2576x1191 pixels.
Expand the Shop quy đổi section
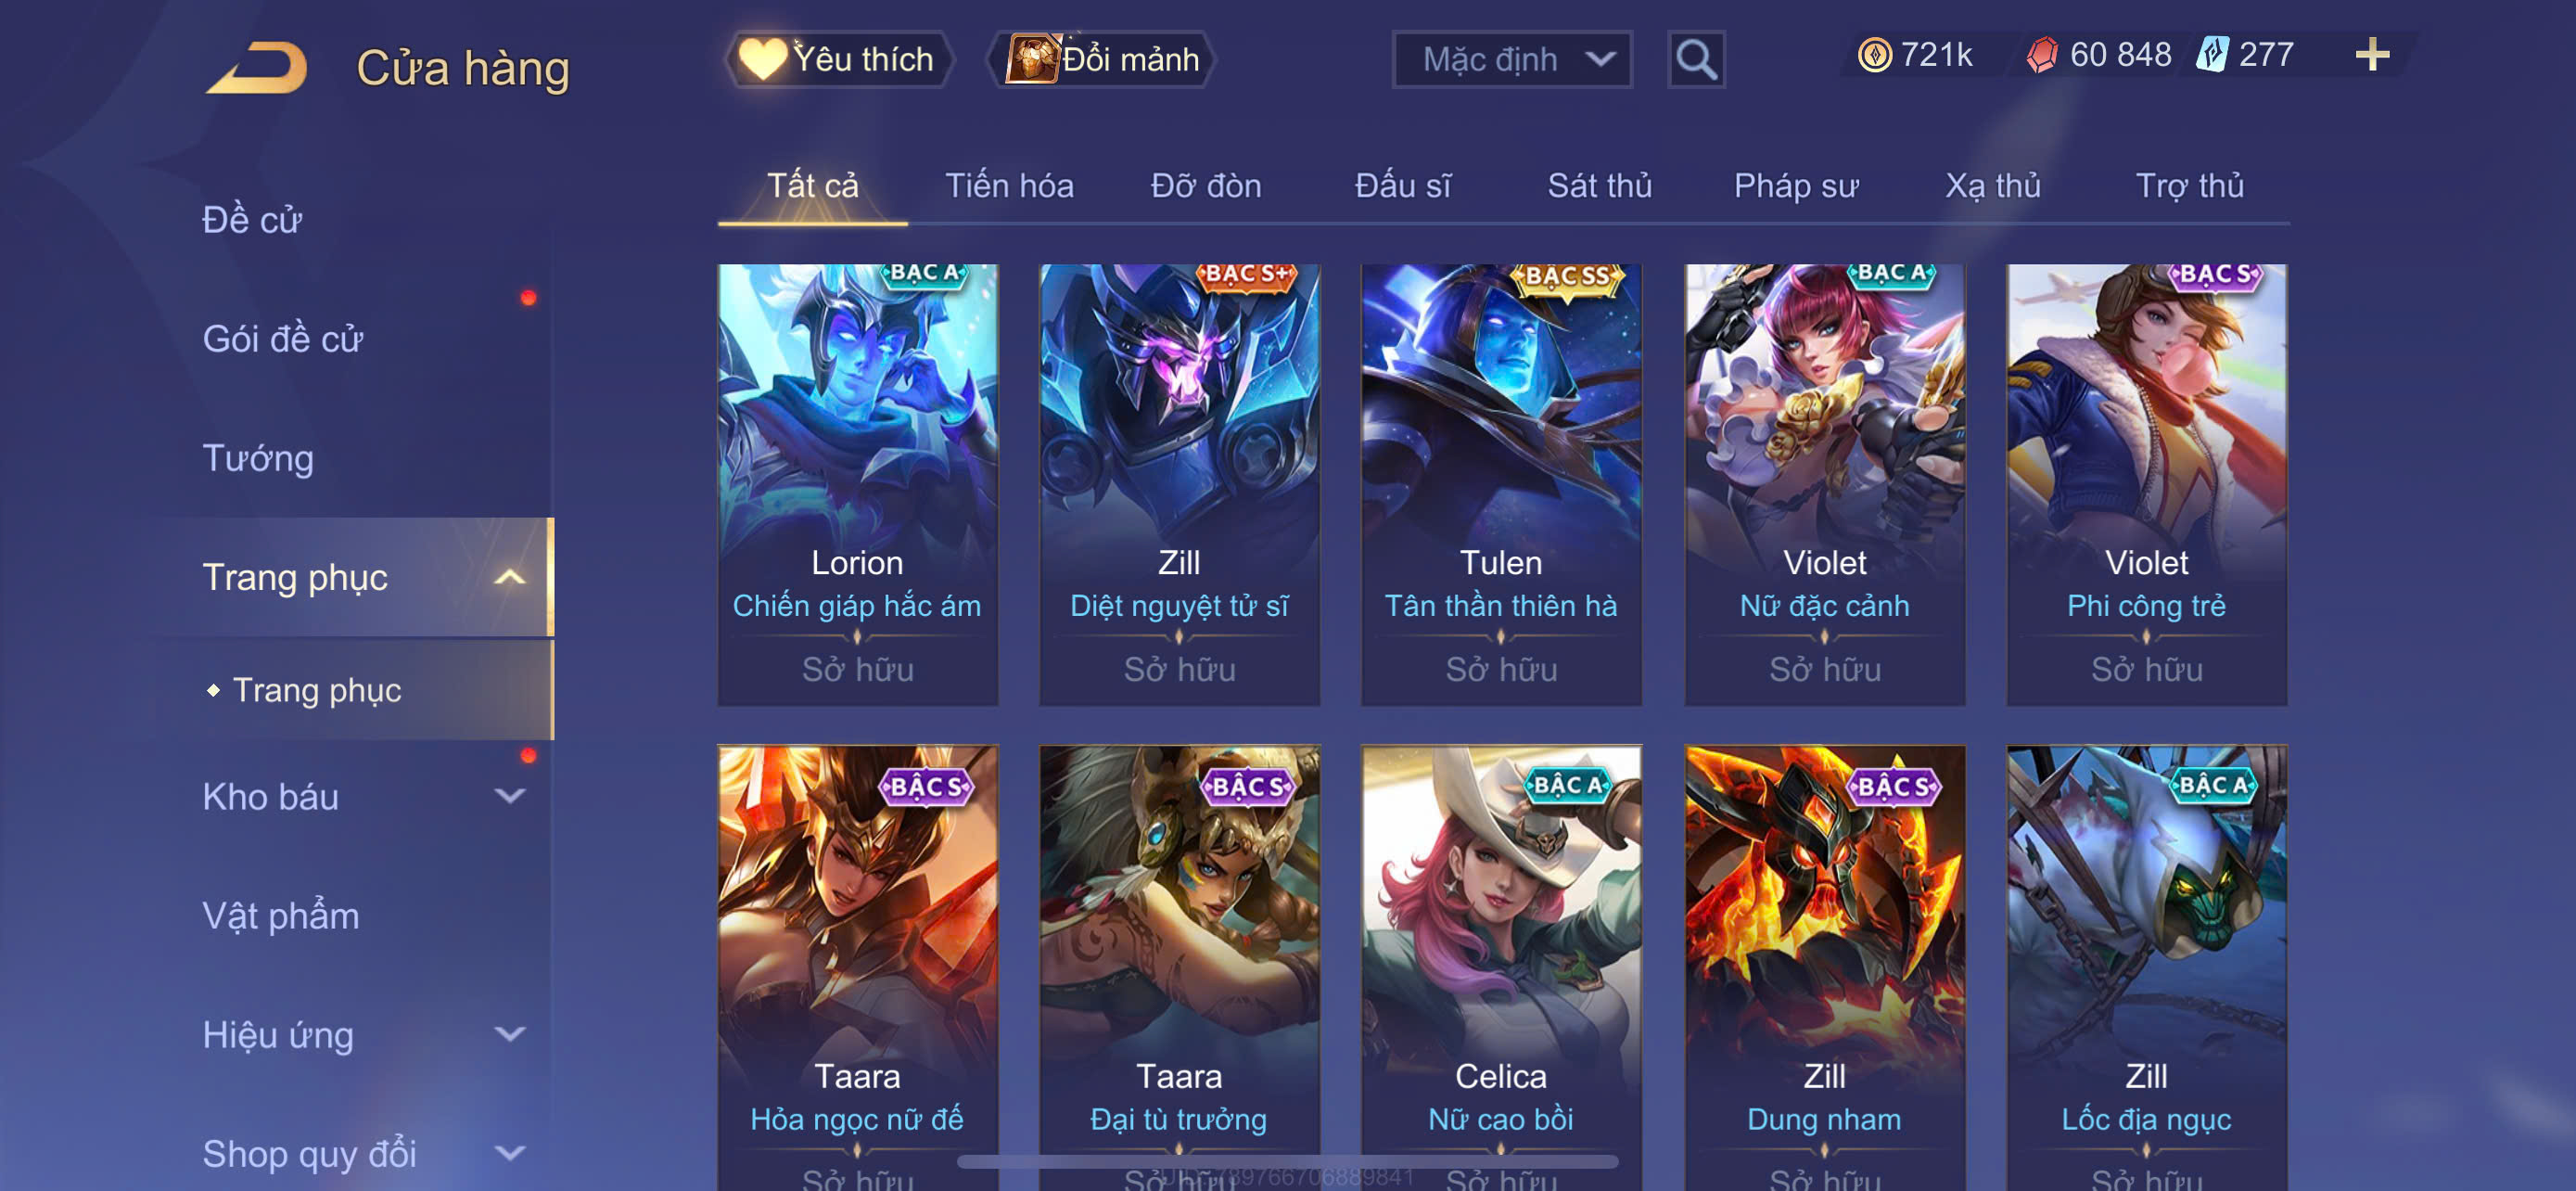click(x=510, y=1153)
